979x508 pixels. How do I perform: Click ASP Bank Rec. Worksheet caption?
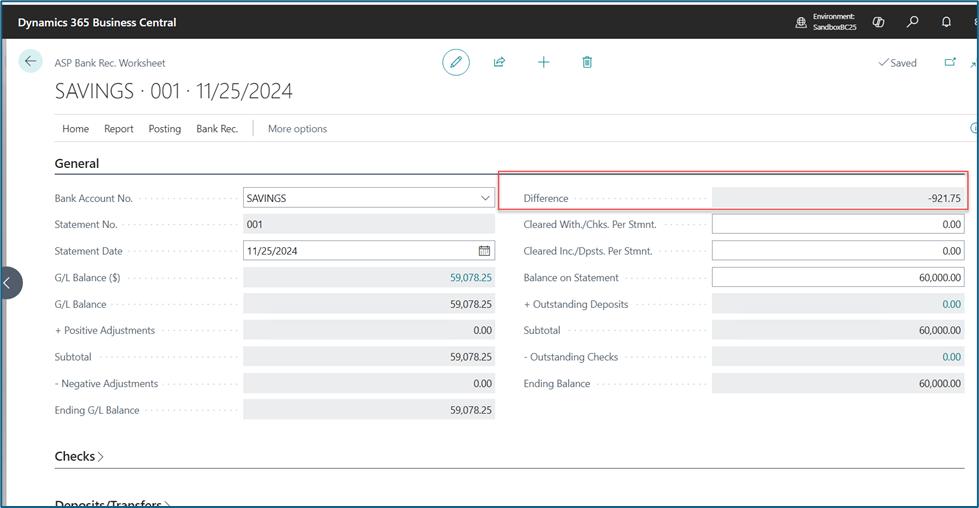110,63
